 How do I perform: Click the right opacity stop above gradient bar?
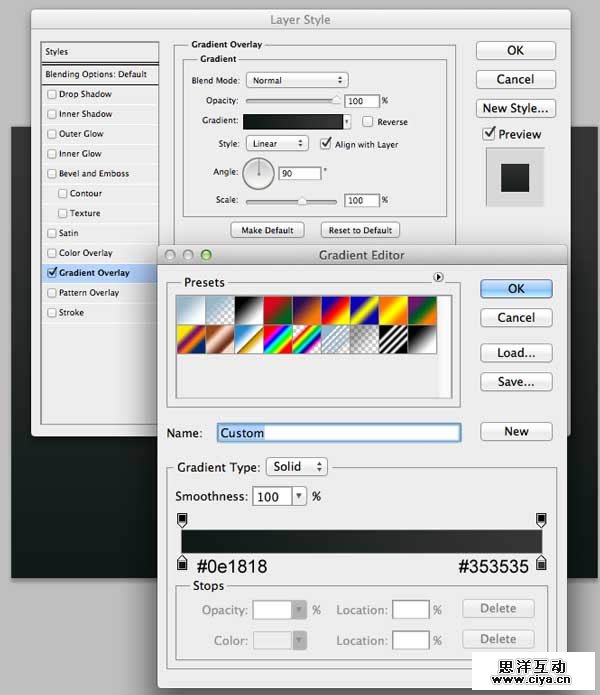tap(541, 520)
